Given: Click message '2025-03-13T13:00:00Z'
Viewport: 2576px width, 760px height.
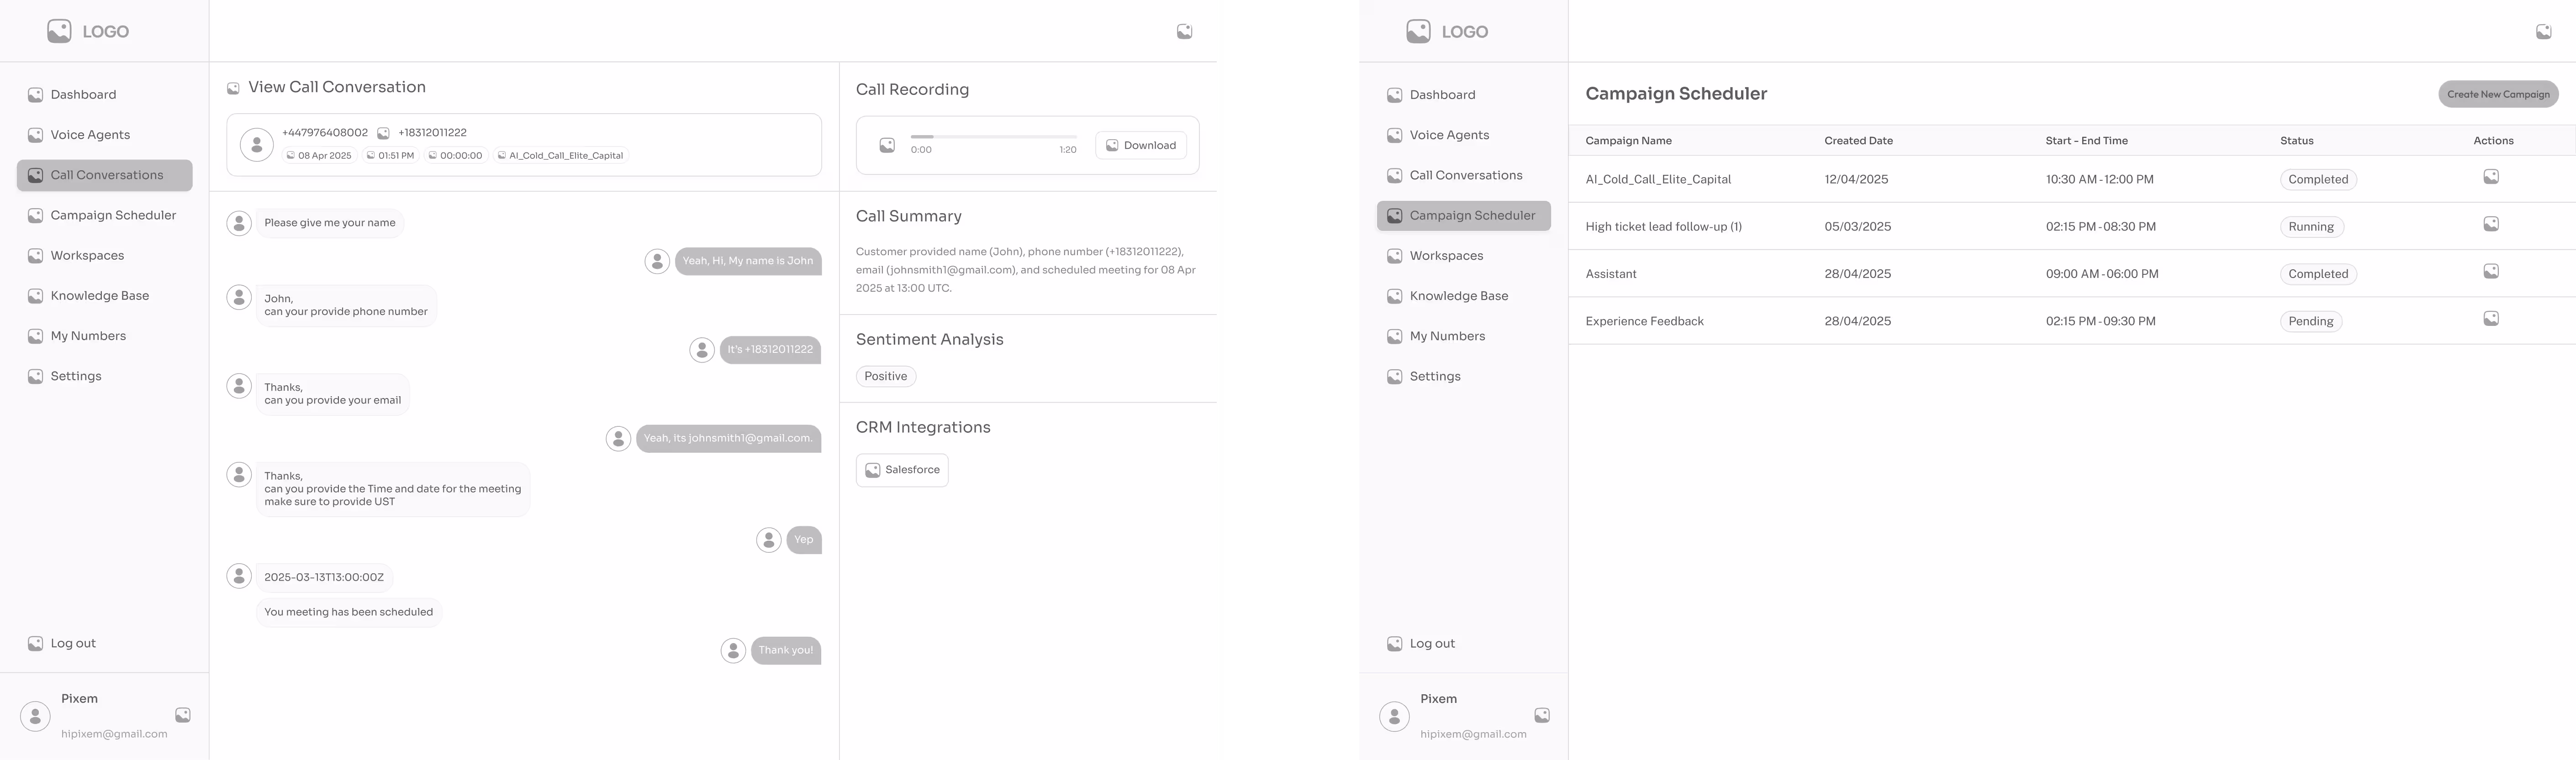Looking at the screenshot, I should [324, 578].
